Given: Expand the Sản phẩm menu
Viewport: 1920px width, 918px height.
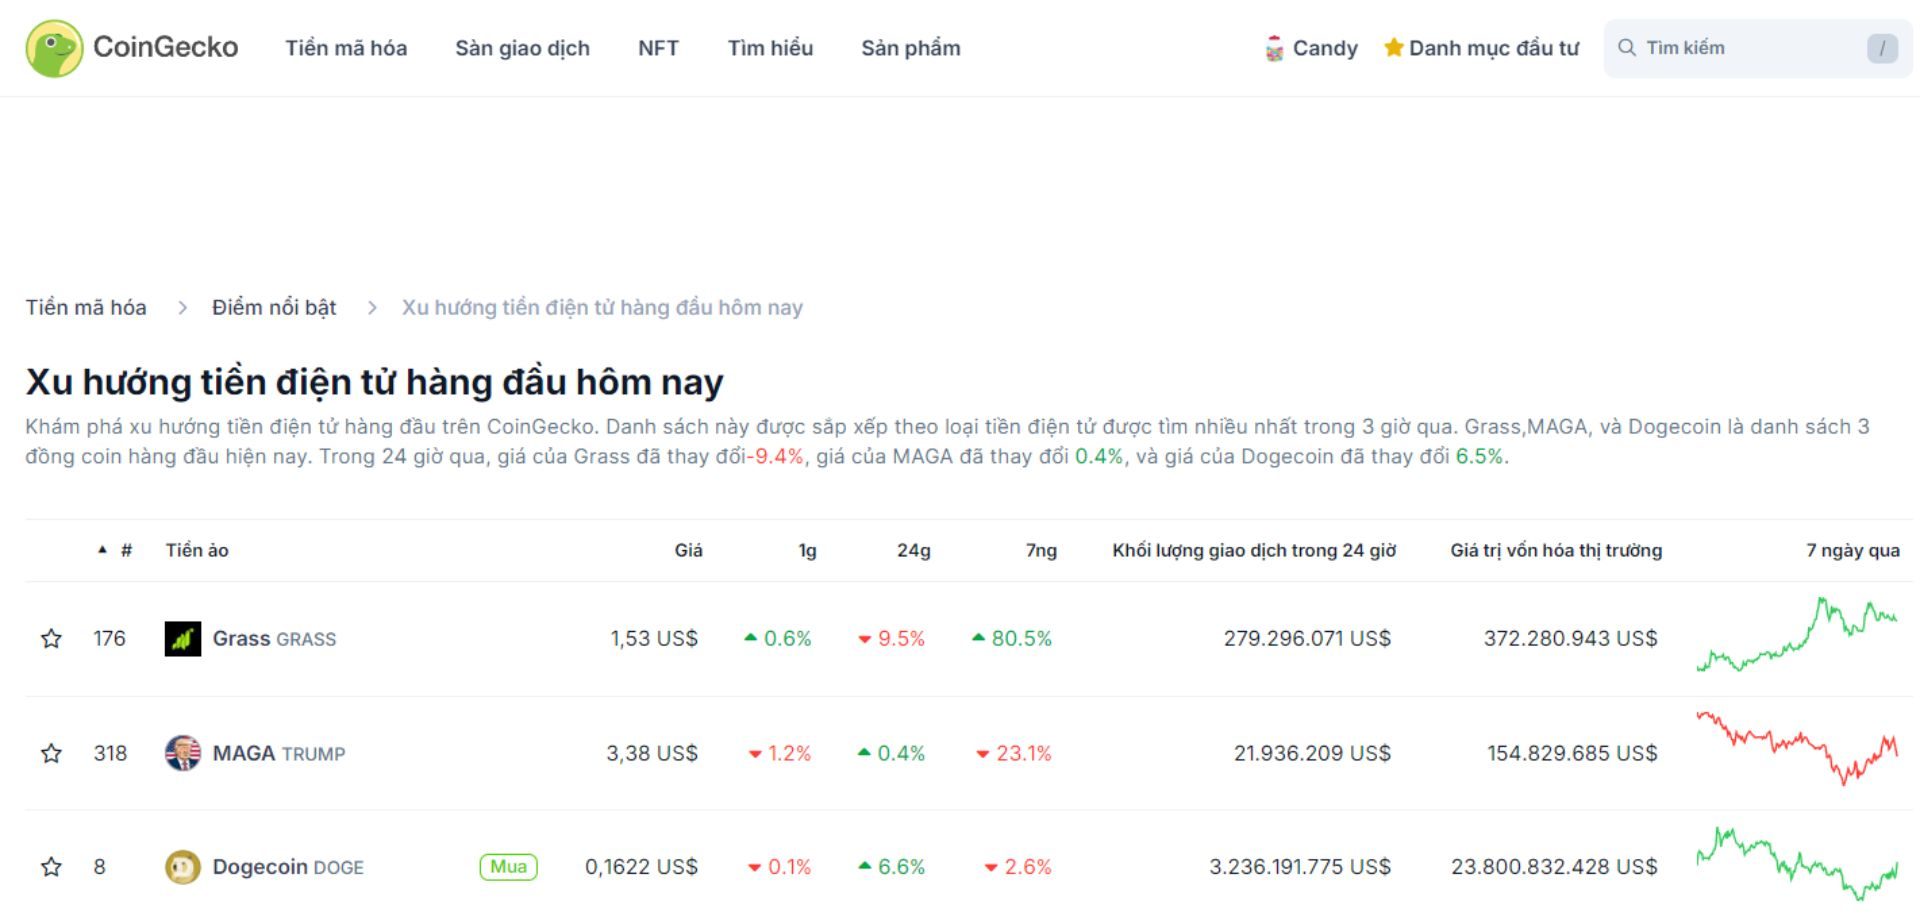Looking at the screenshot, I should 911,47.
